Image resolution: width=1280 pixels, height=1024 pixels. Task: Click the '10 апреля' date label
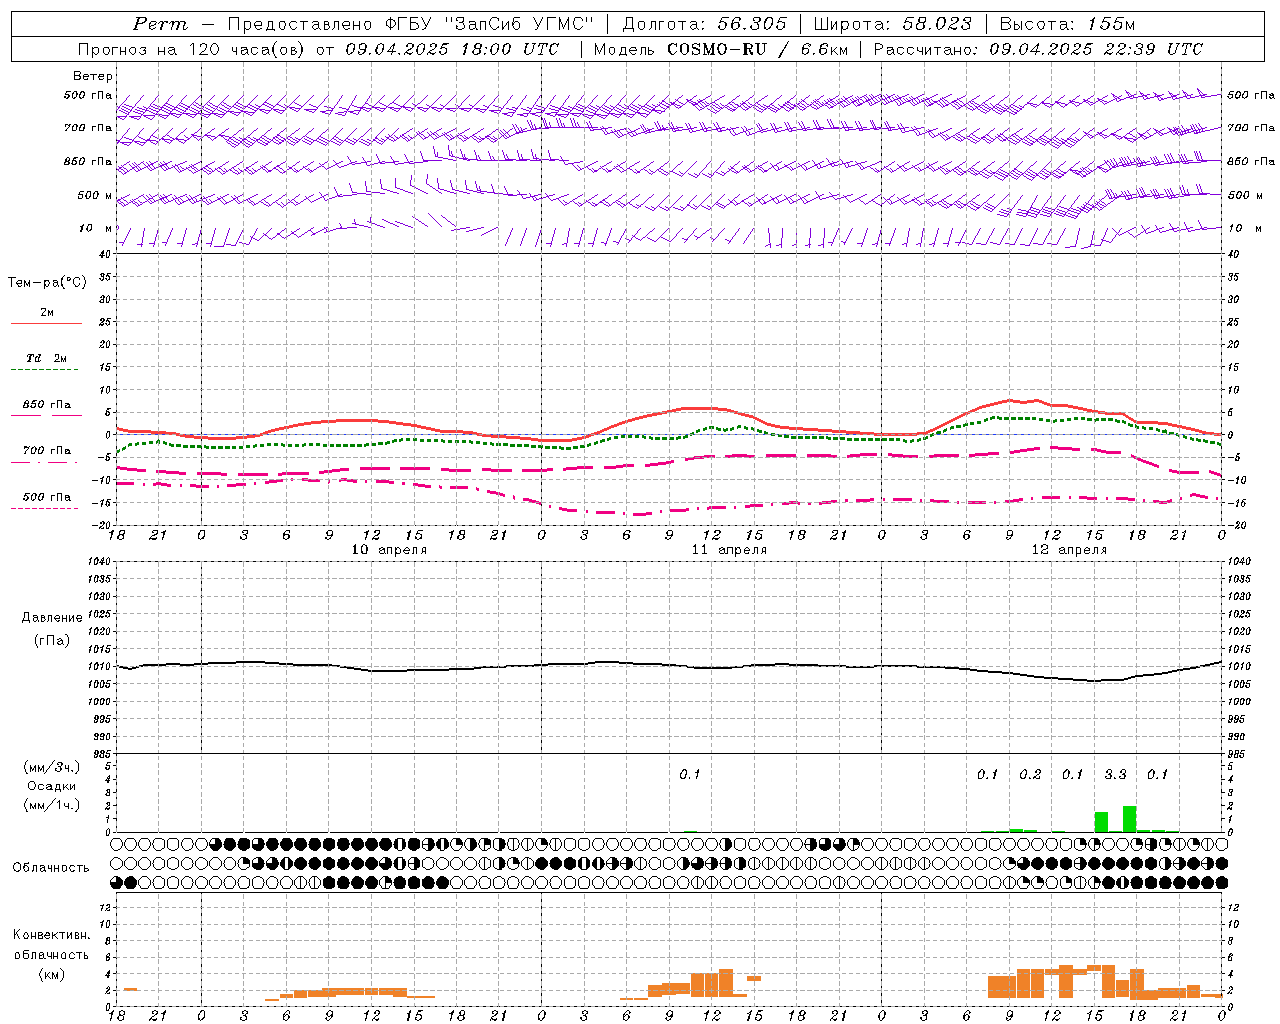pos(389,550)
